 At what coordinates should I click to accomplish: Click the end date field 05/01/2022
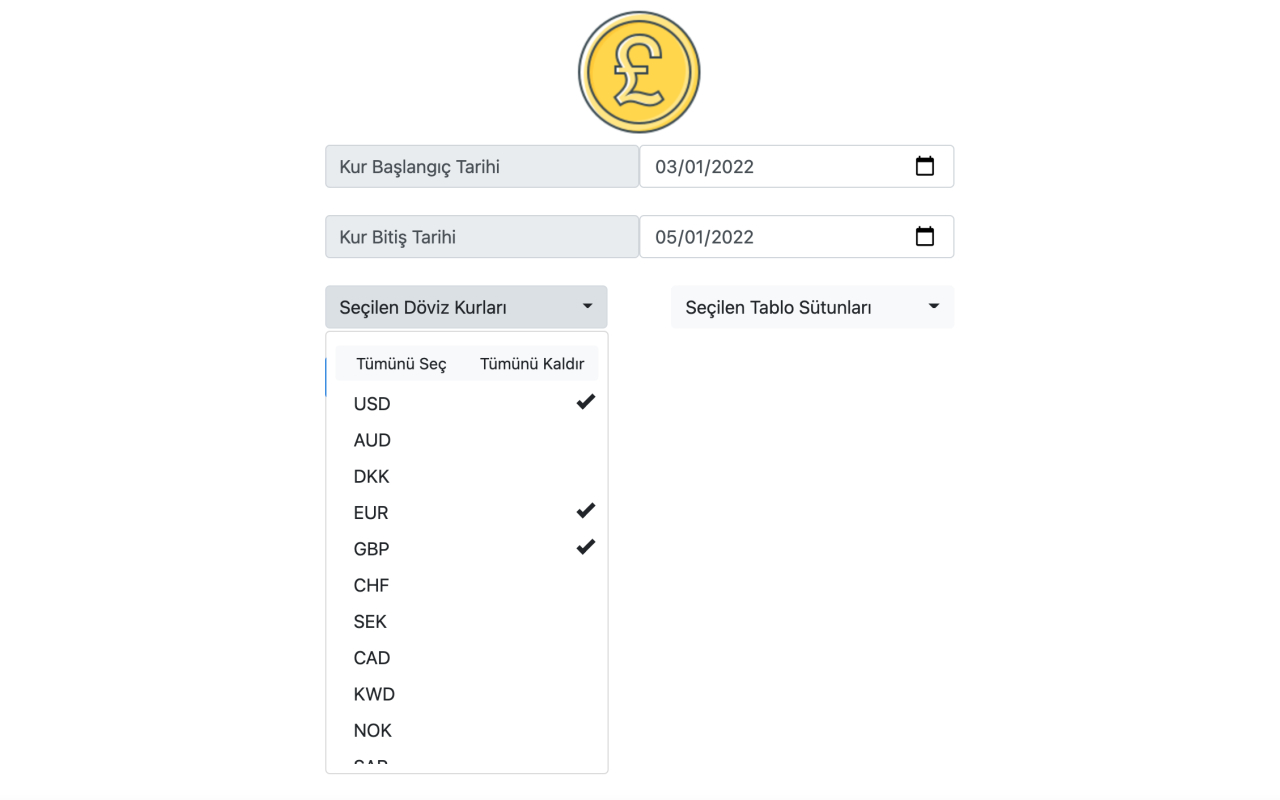pos(796,236)
